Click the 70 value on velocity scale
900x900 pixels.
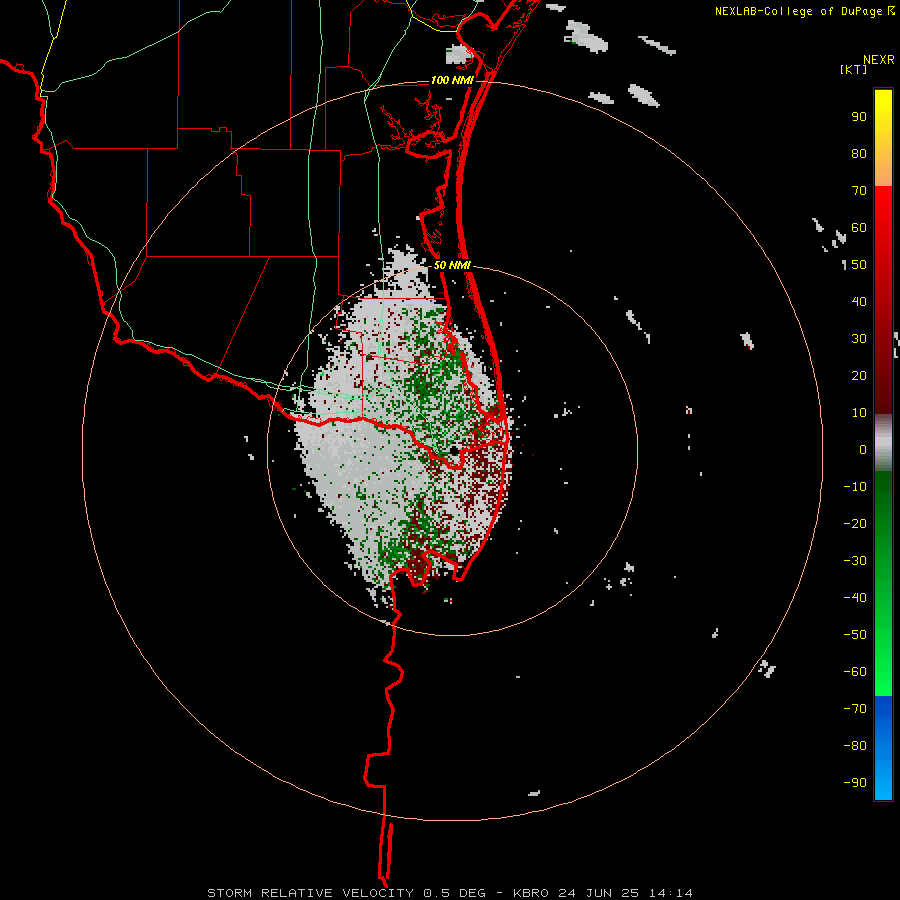pyautogui.click(x=859, y=191)
